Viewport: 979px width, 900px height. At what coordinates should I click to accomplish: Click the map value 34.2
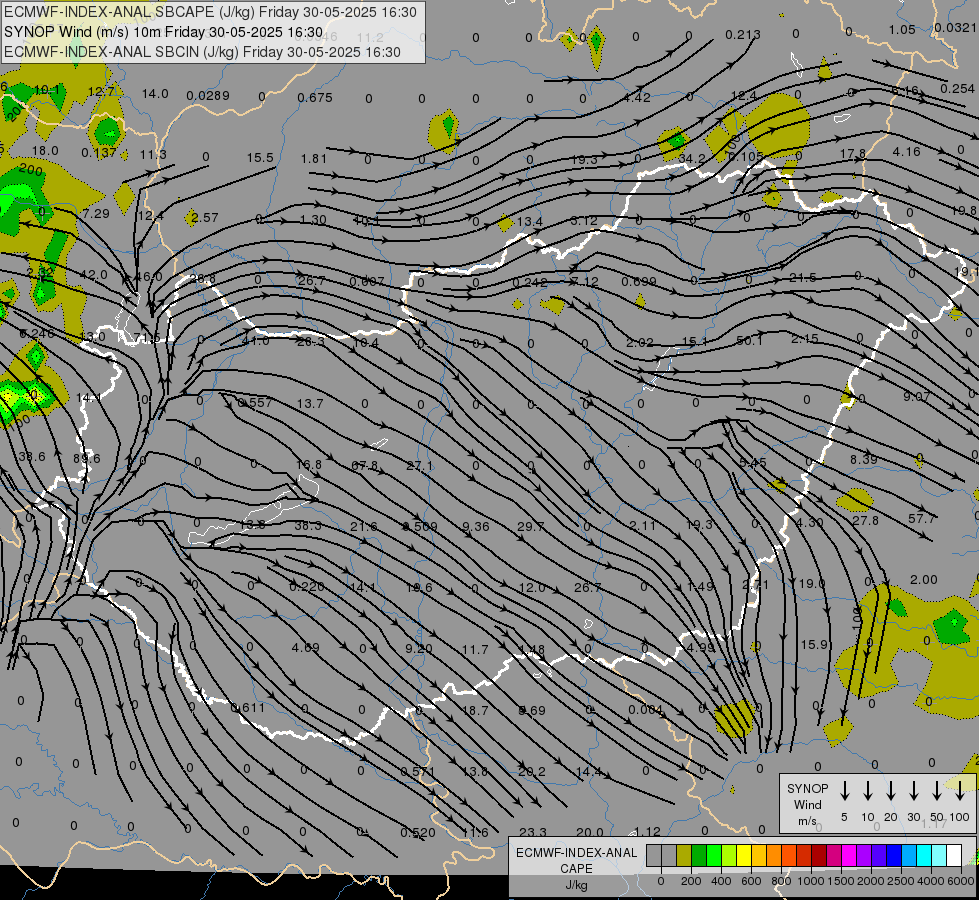pos(692,159)
